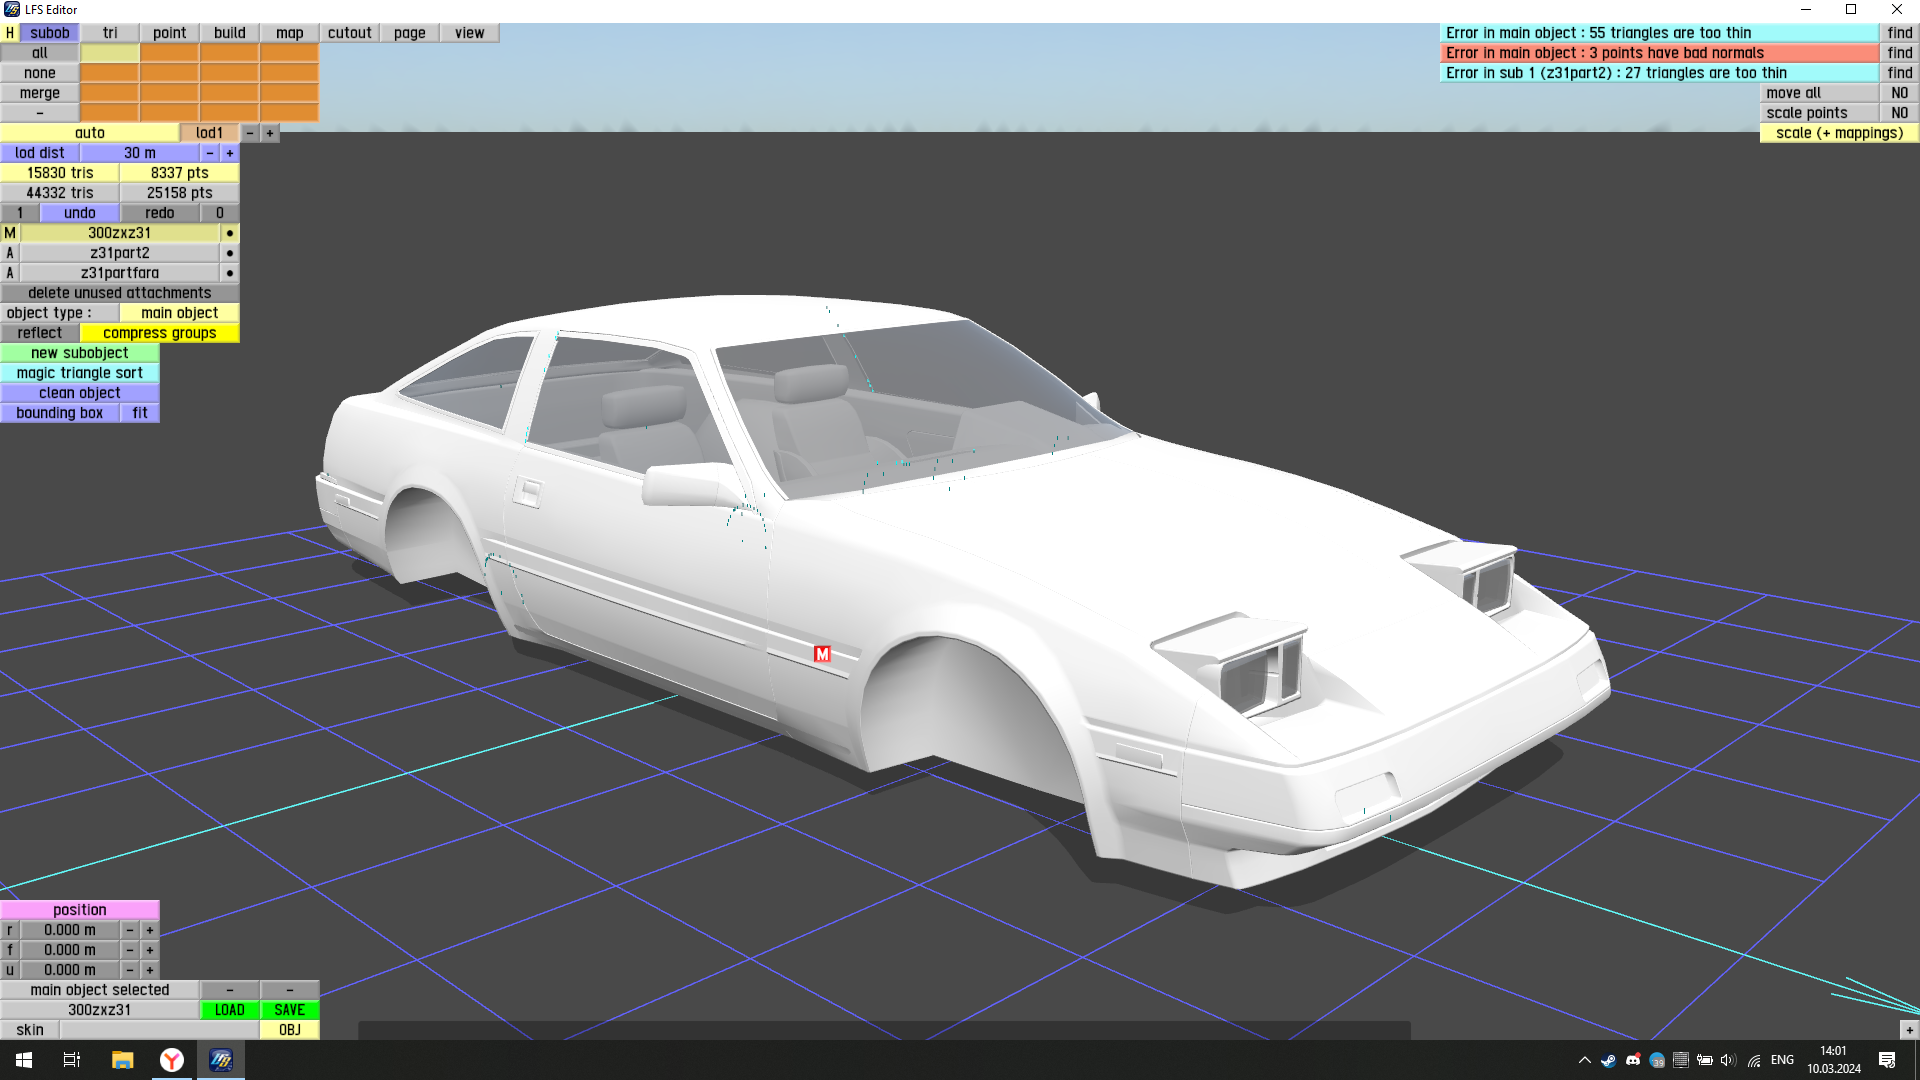Toggle the dot beside 300zxz31 object
The width and height of the screenshot is (1920, 1080).
[x=230, y=233]
